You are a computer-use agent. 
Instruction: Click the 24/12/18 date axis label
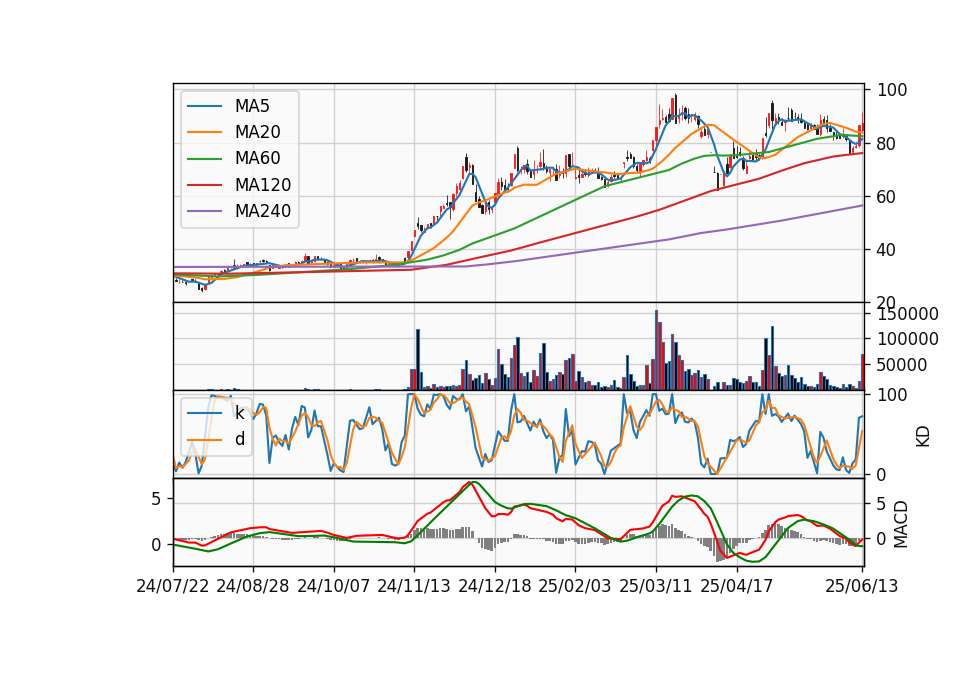(x=495, y=586)
